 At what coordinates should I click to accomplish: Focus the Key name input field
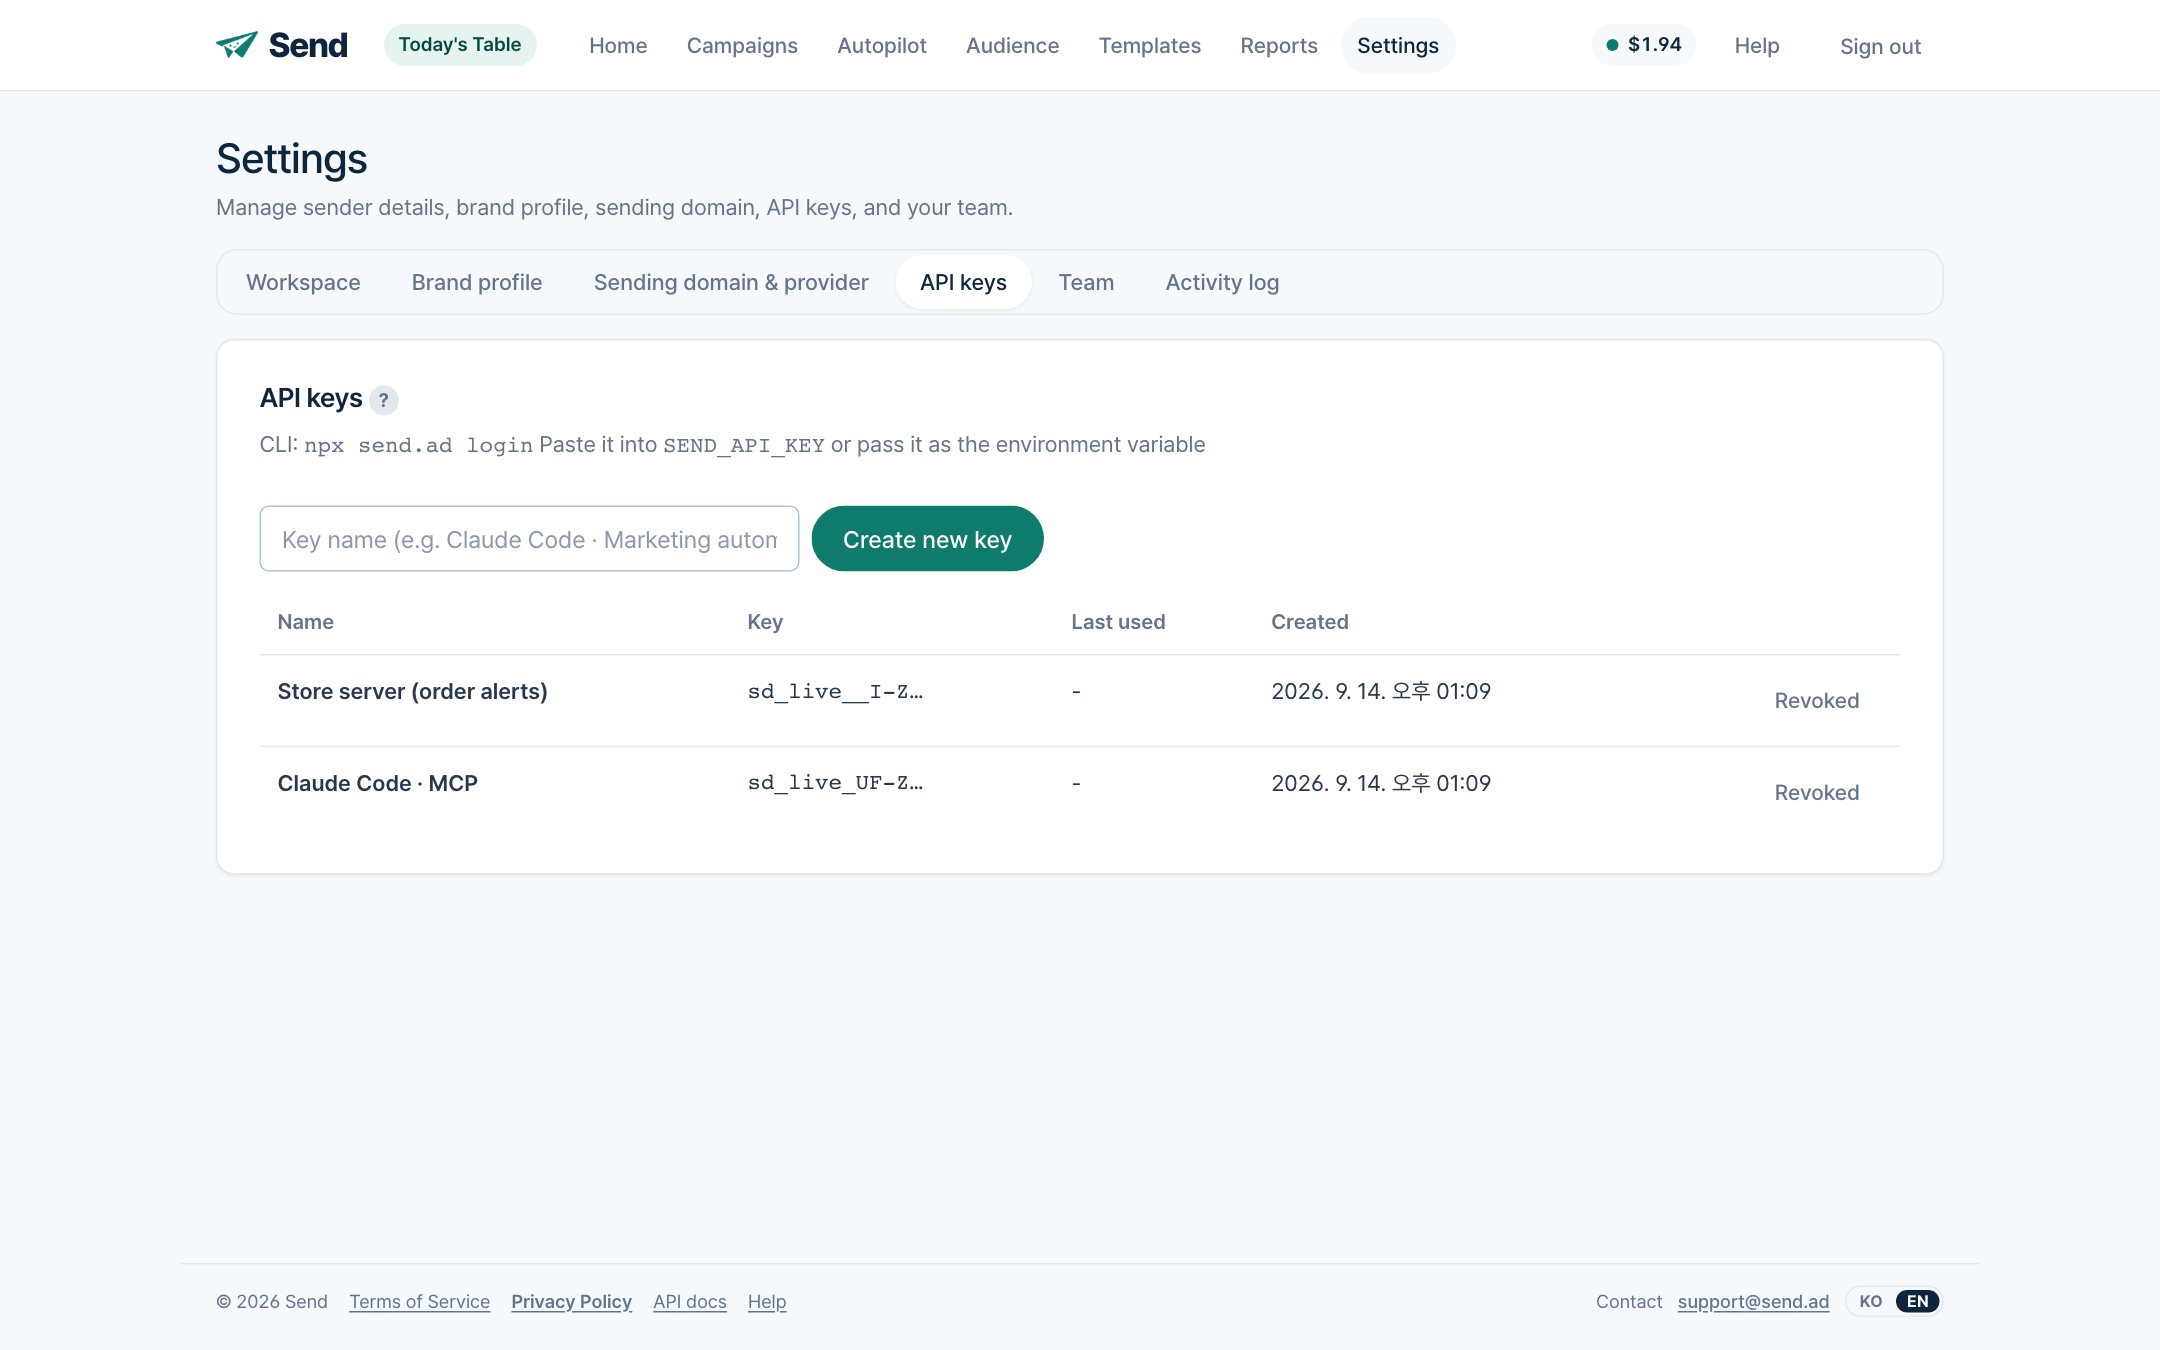click(529, 539)
